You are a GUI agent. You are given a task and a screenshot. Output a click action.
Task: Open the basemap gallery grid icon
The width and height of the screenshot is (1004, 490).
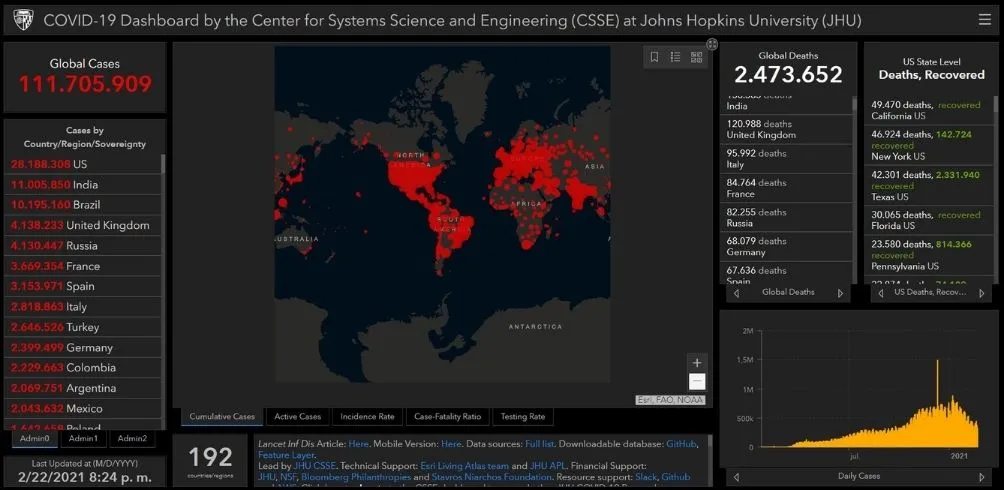coord(697,57)
